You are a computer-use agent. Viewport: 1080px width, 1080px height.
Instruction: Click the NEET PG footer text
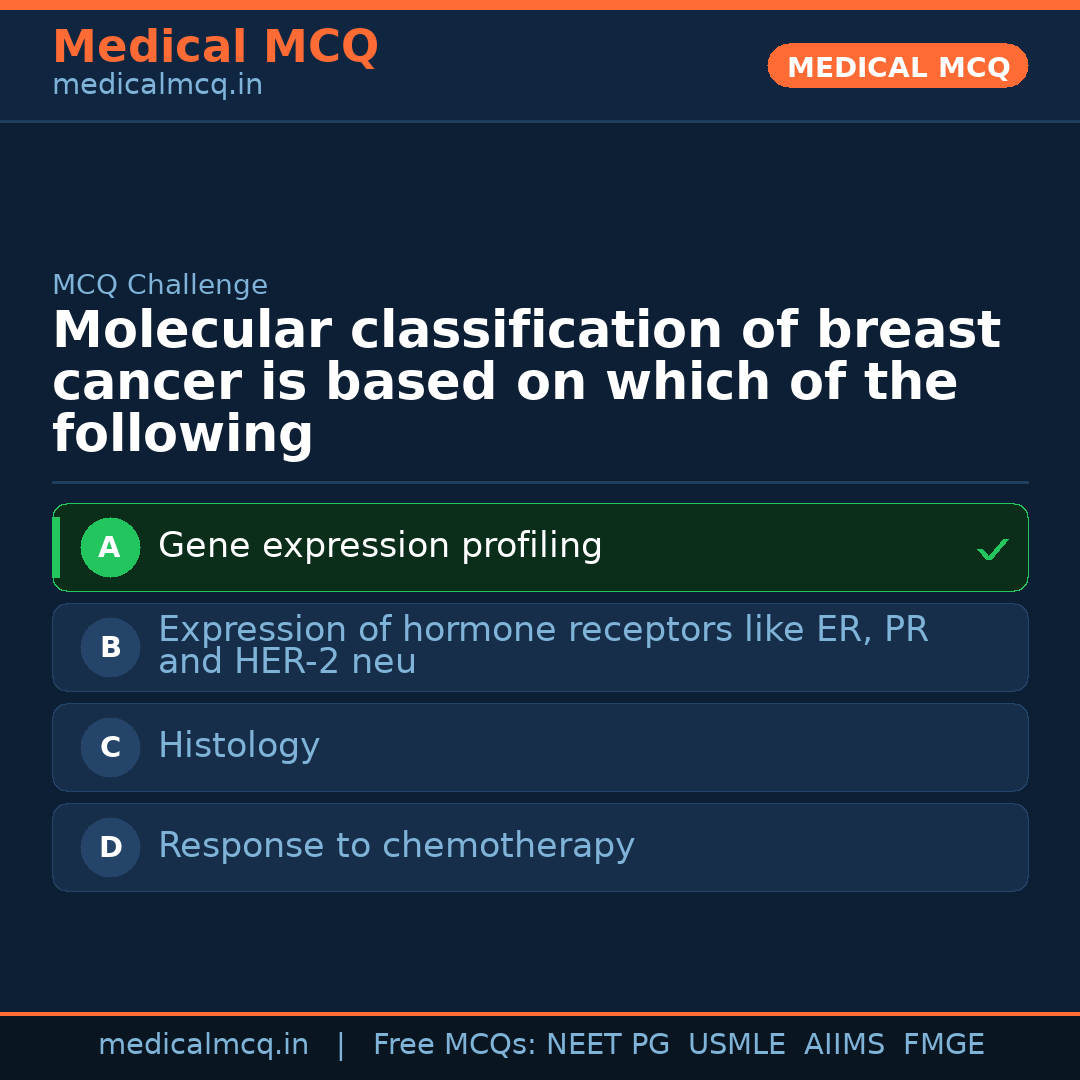[608, 1045]
